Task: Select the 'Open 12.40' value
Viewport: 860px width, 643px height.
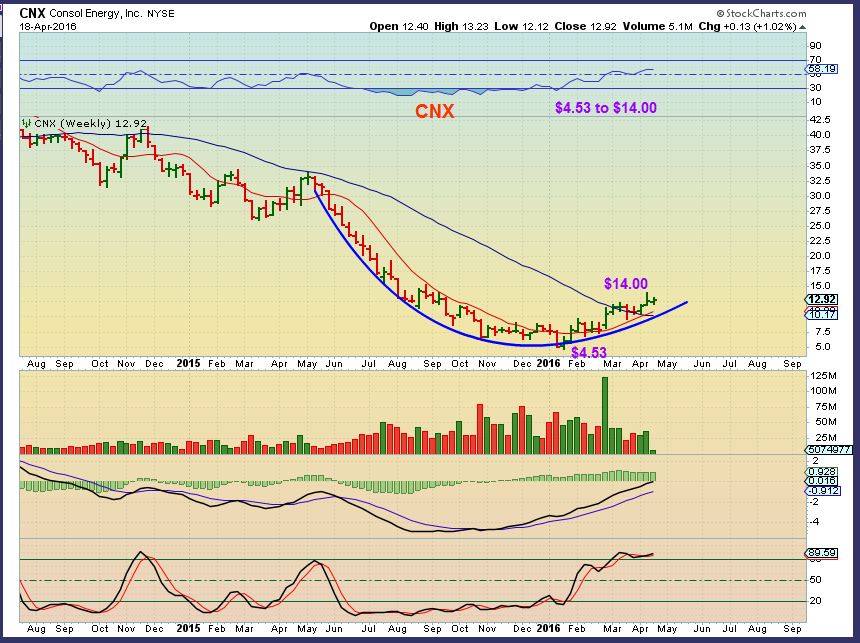Action: [x=399, y=26]
